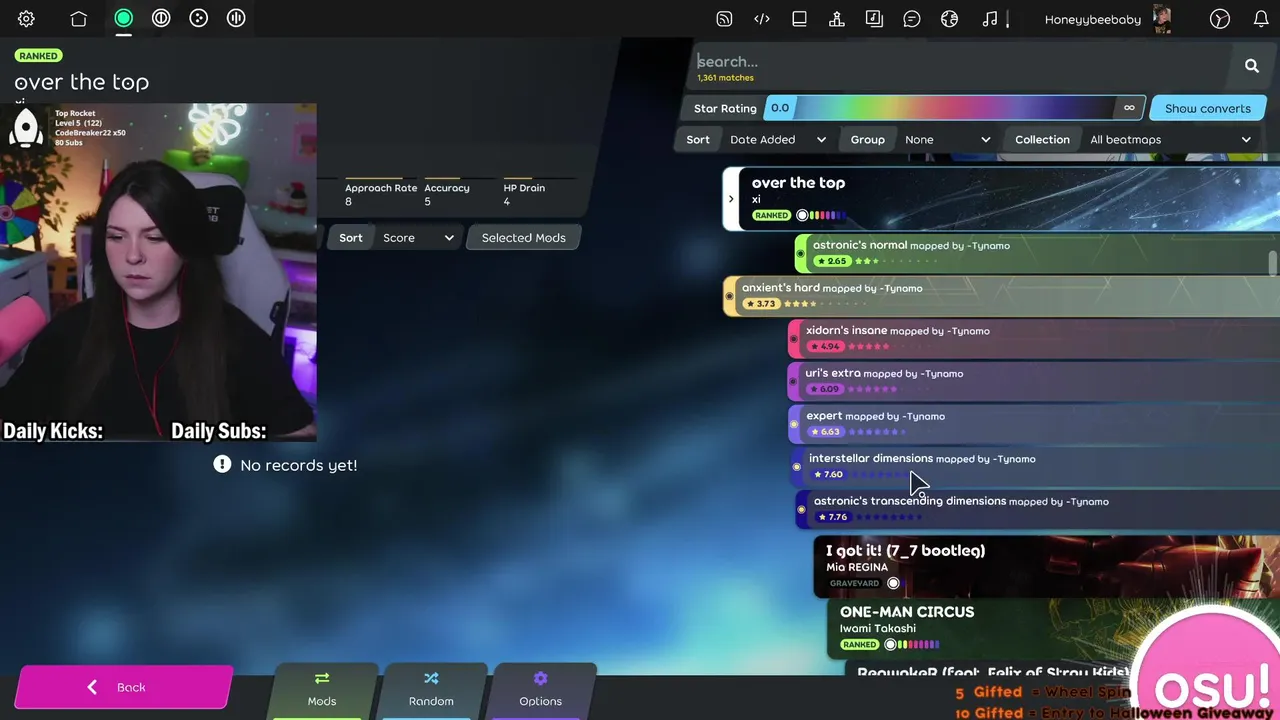
Task: Click the RANKED badge under over the top
Action: [772, 215]
